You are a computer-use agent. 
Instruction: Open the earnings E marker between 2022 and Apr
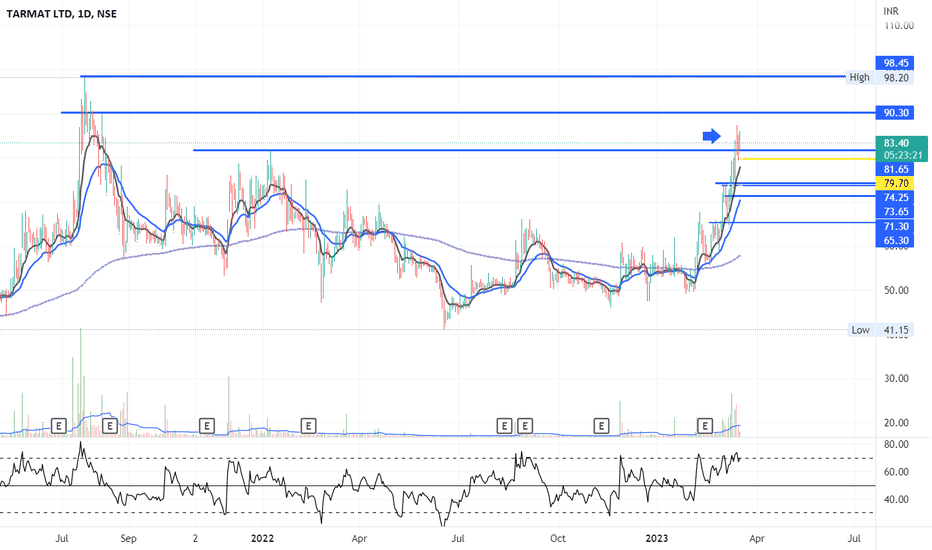[x=308, y=426]
